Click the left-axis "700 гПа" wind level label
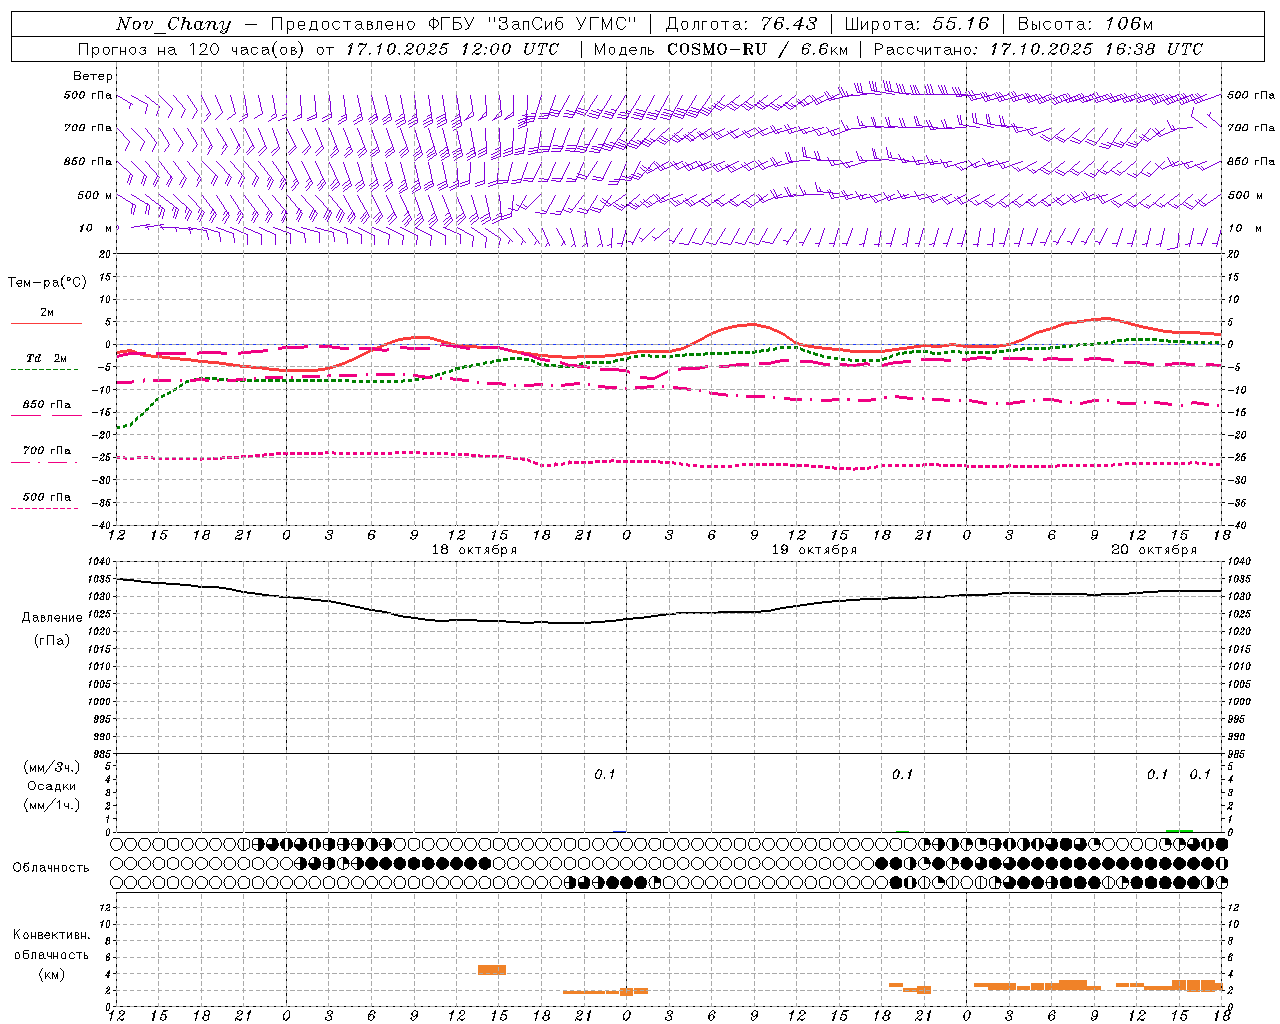This screenshot has width=1280, height=1024. [88, 128]
